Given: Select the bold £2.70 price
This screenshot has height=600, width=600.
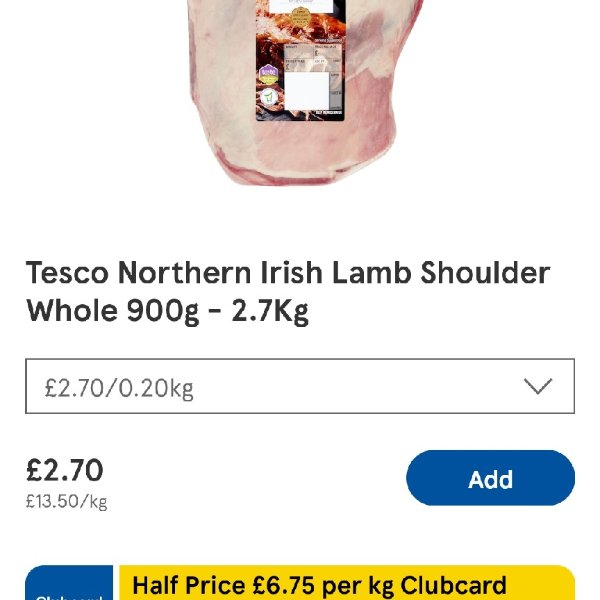Looking at the screenshot, I should (x=65, y=470).
